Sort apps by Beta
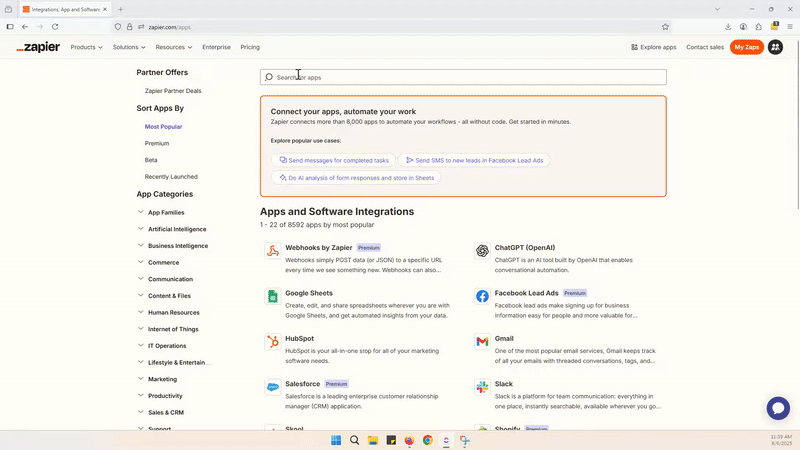This screenshot has height=450, width=800. coord(151,160)
